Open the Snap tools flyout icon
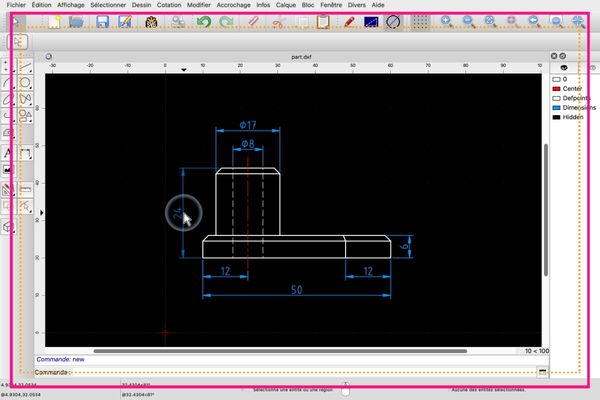The image size is (600, 400). pos(25,207)
